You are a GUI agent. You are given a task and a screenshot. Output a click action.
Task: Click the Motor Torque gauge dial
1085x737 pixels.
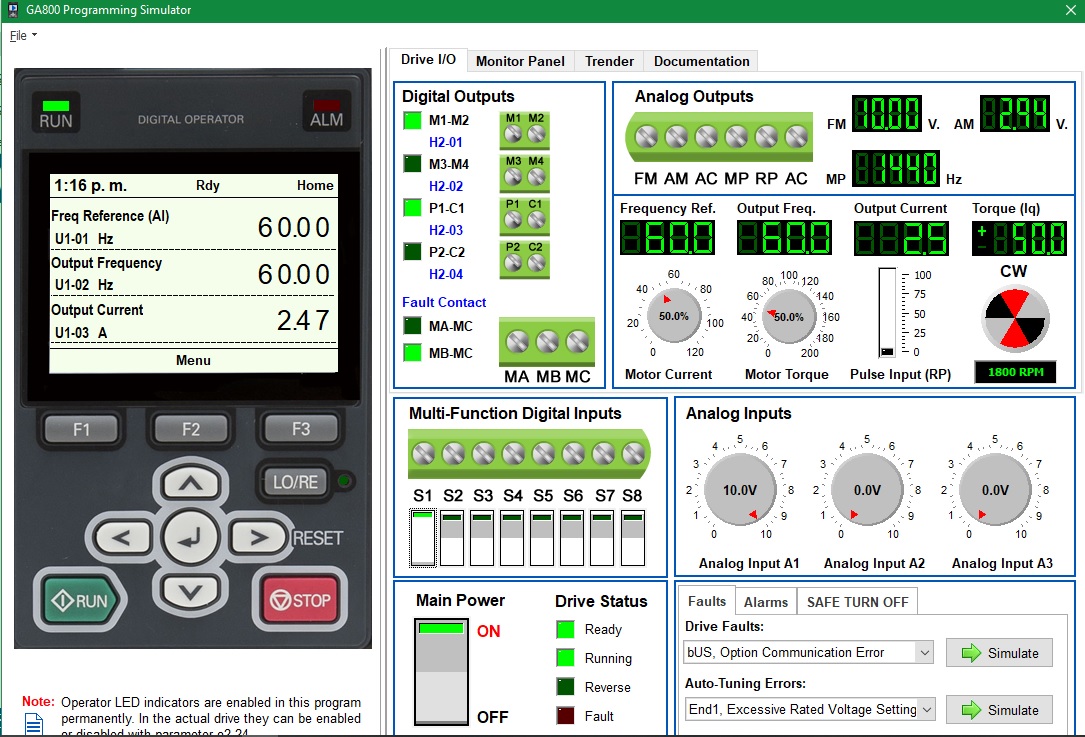[x=788, y=316]
